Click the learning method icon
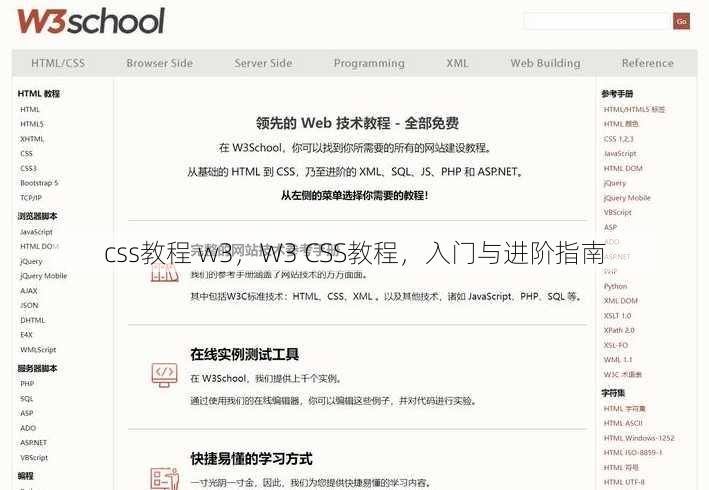 (x=164, y=478)
